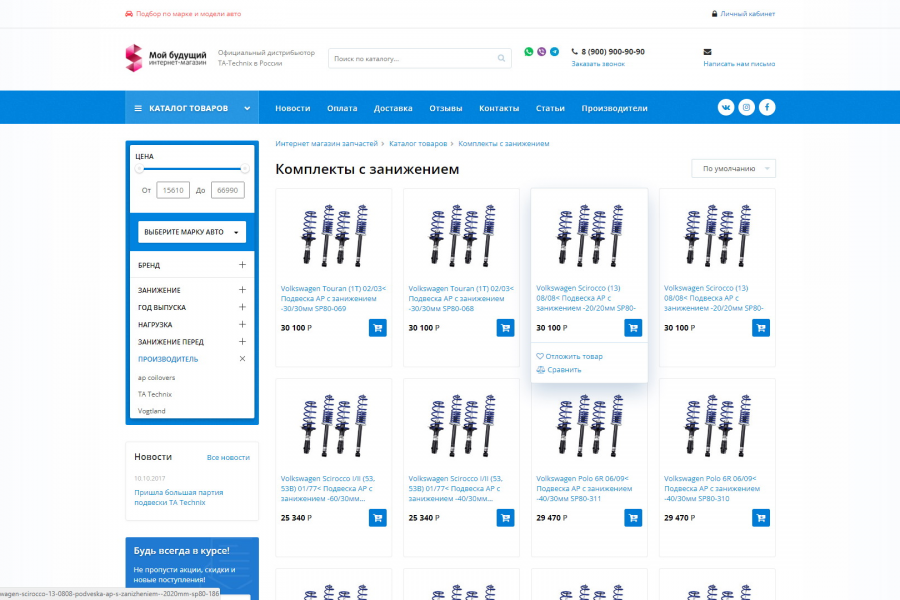This screenshot has width=900, height=600.
Task: Click the price range slider track
Action: [x=192, y=169]
